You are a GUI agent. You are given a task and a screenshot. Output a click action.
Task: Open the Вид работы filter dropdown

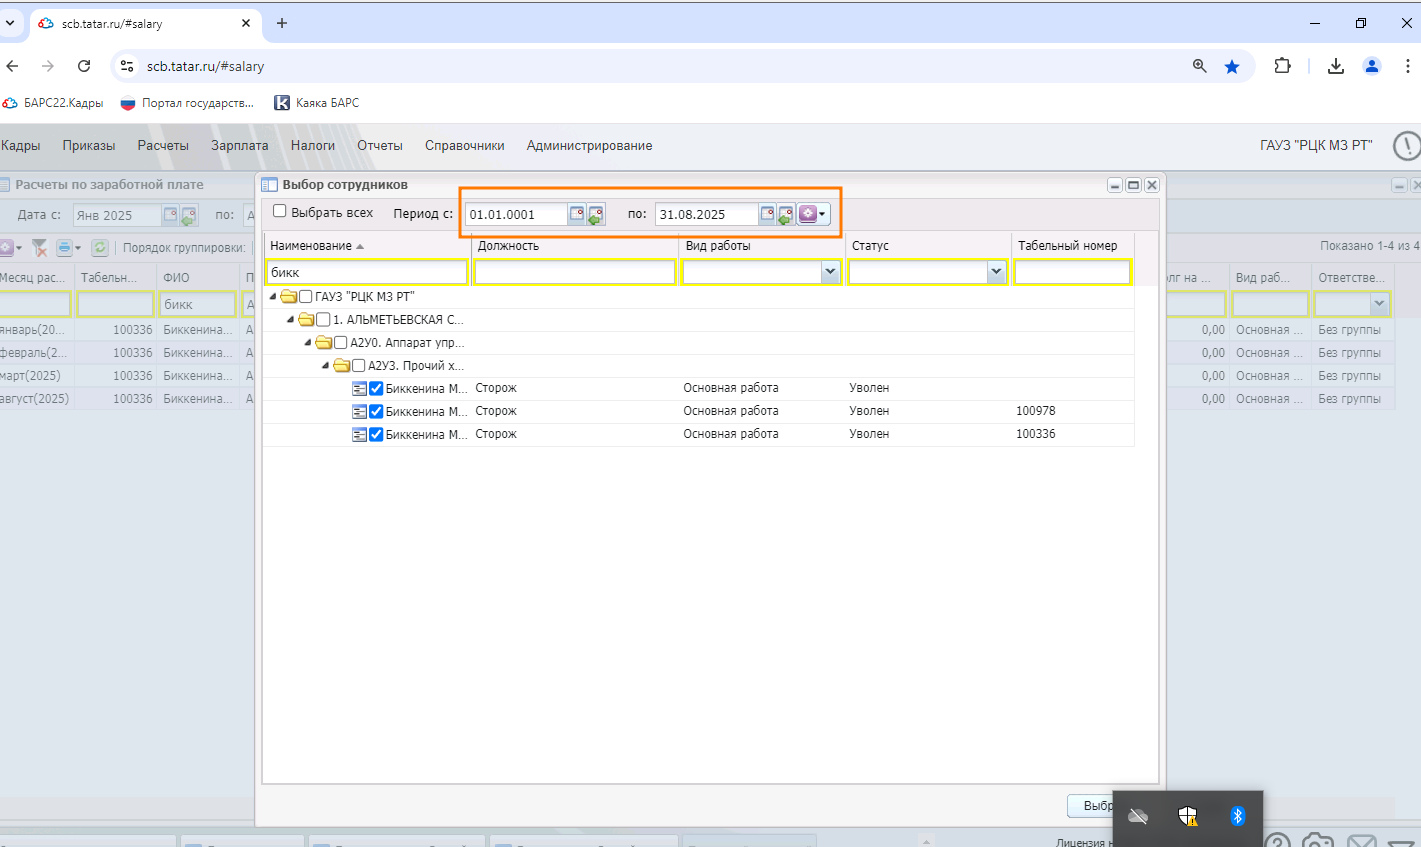pyautogui.click(x=830, y=272)
